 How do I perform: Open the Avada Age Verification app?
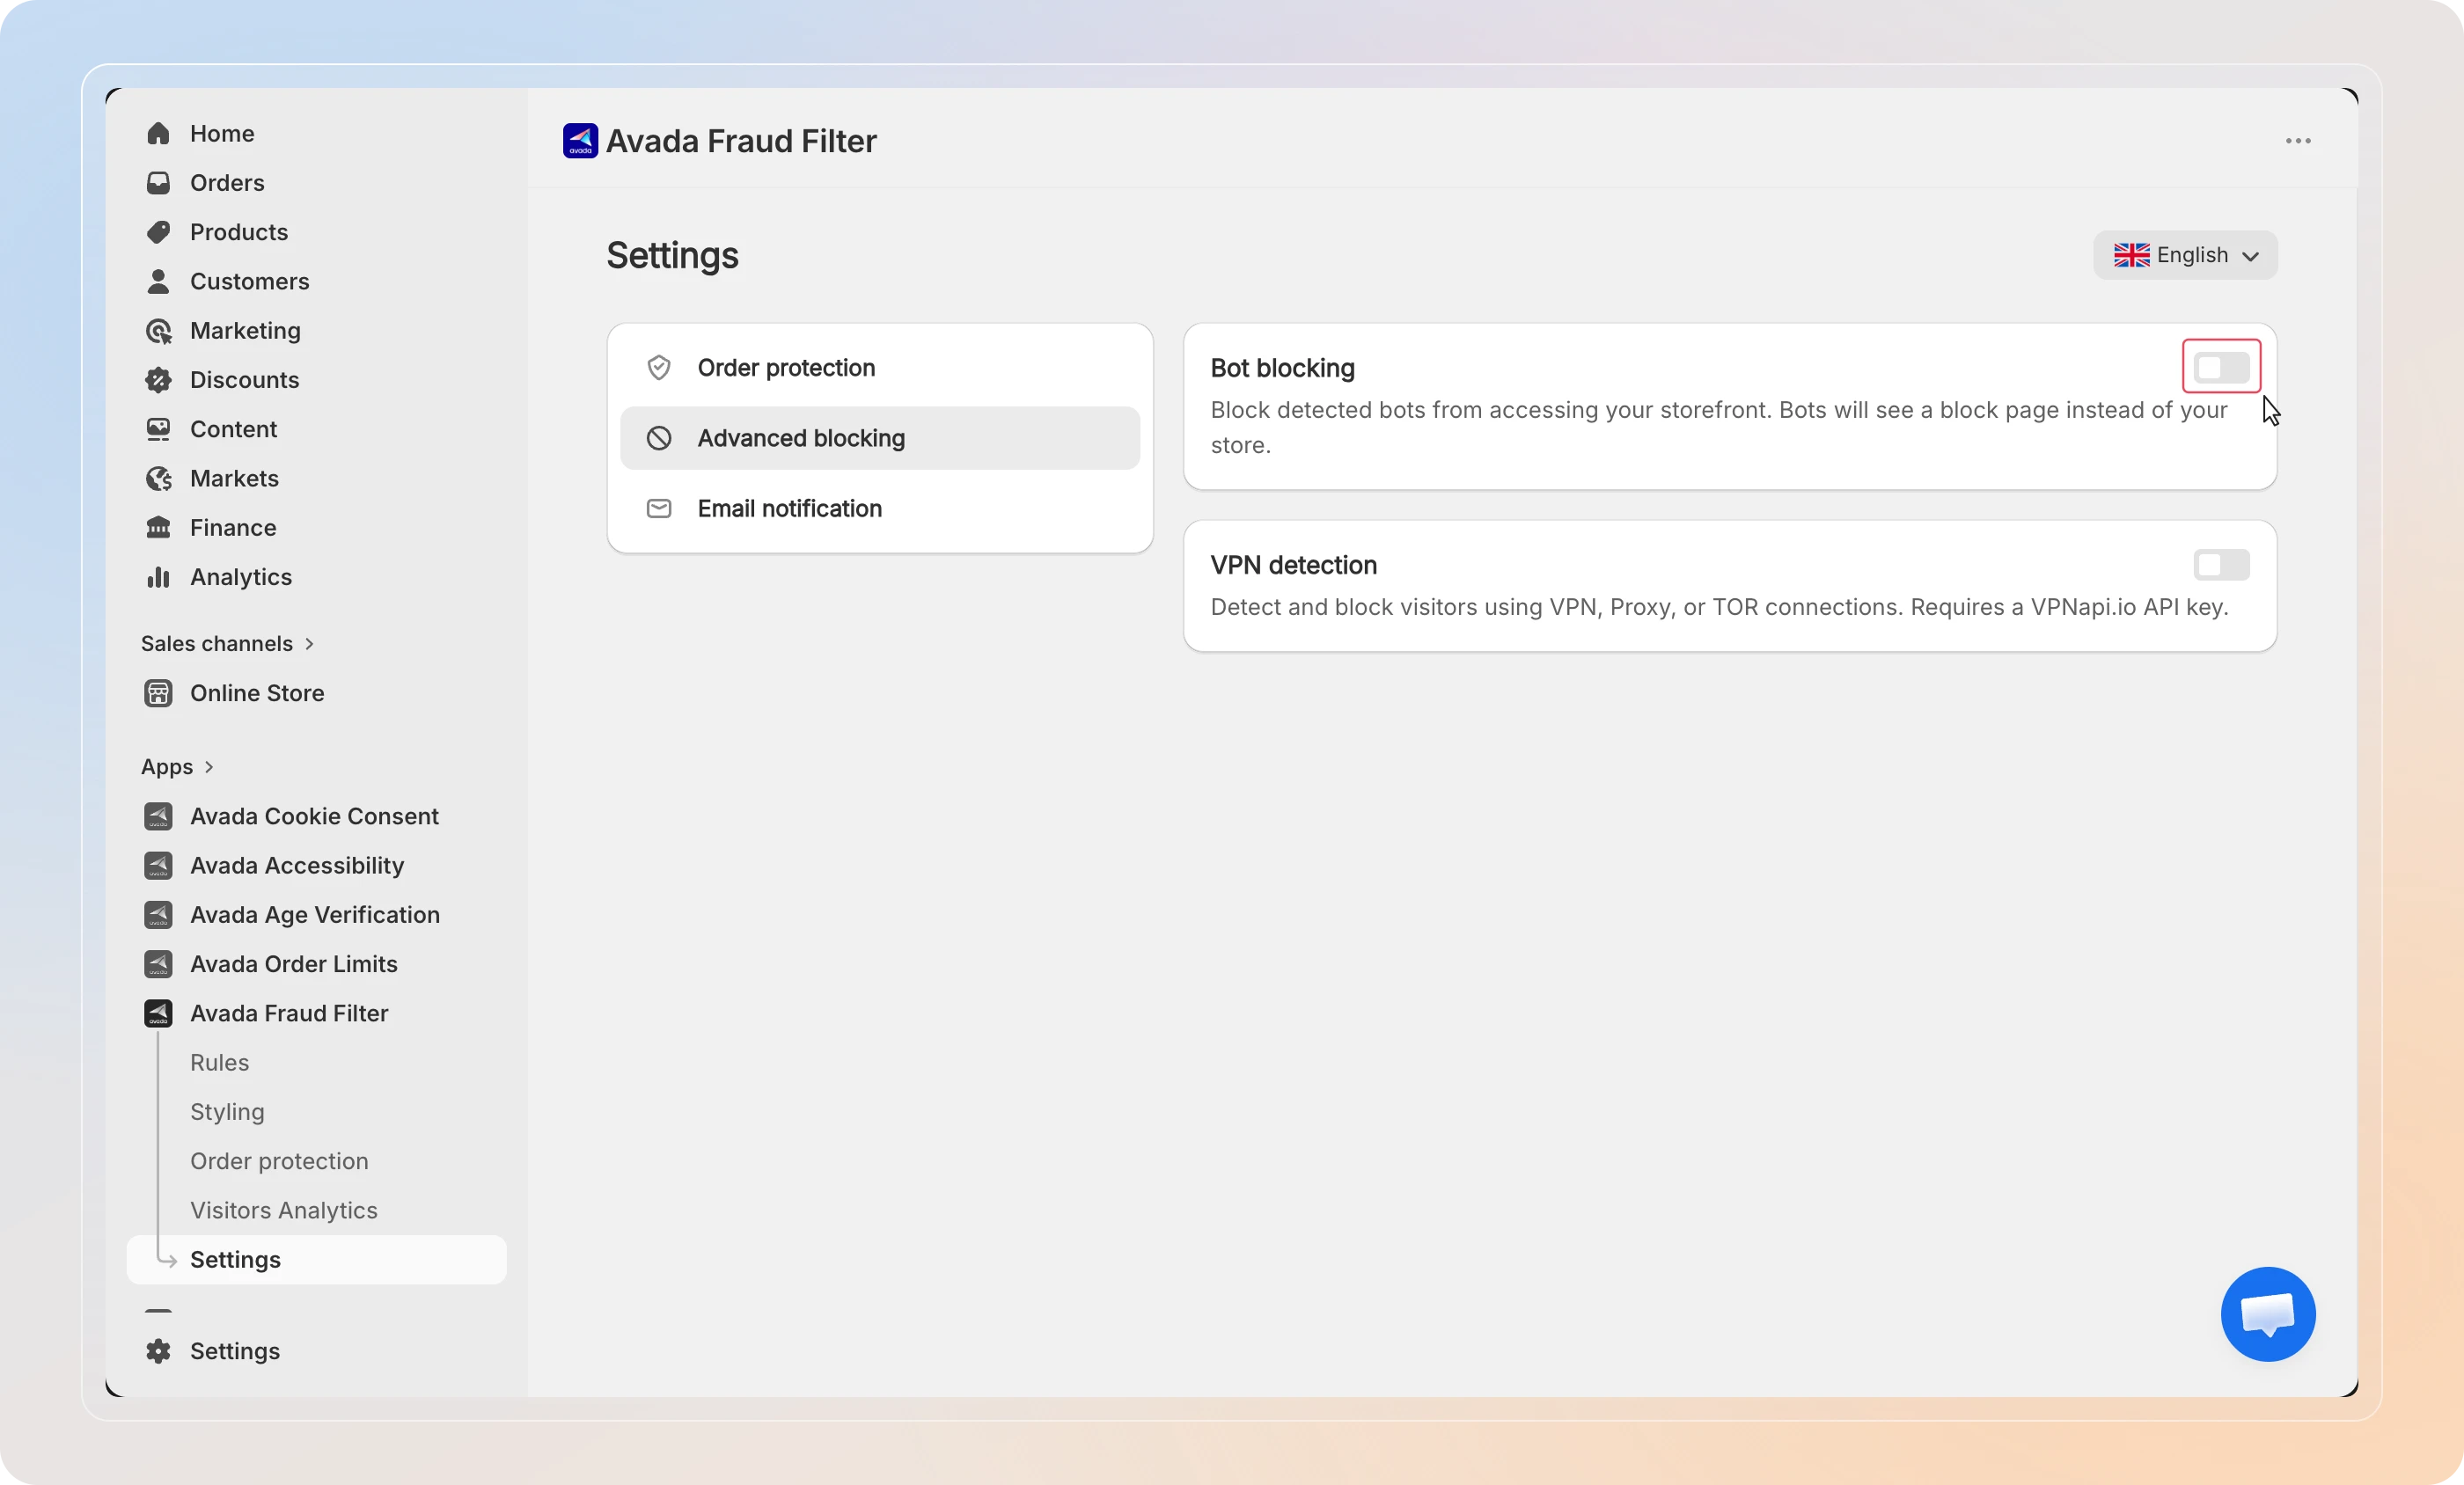pos(317,915)
